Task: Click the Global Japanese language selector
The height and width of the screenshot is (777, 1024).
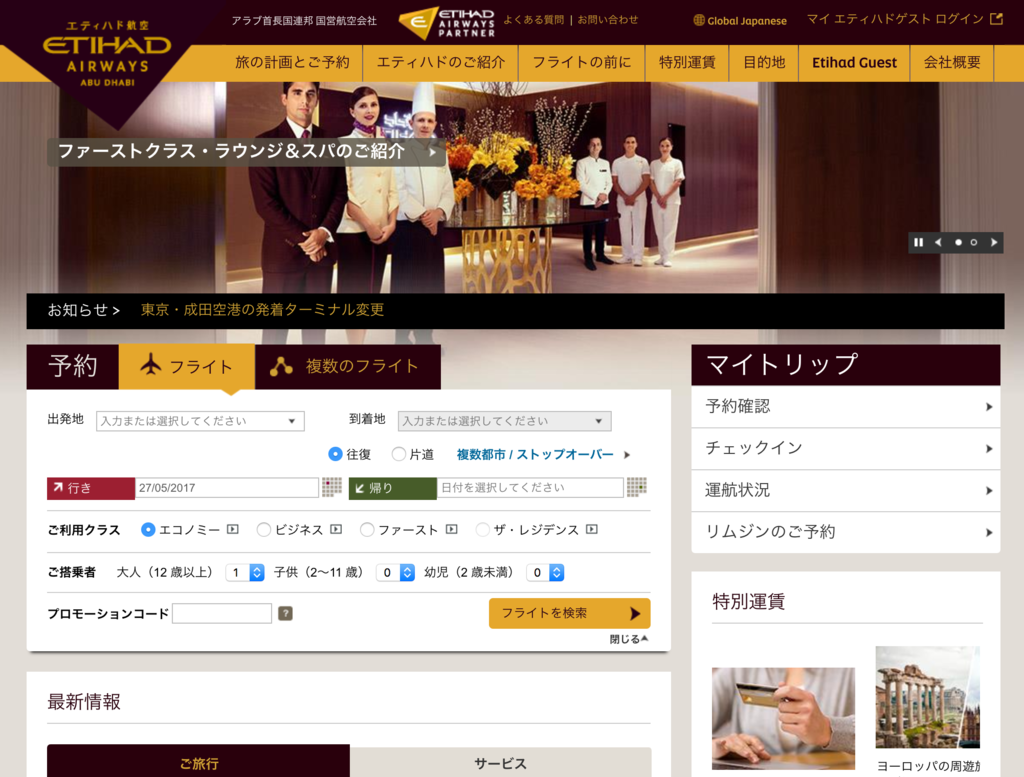Action: (x=740, y=20)
